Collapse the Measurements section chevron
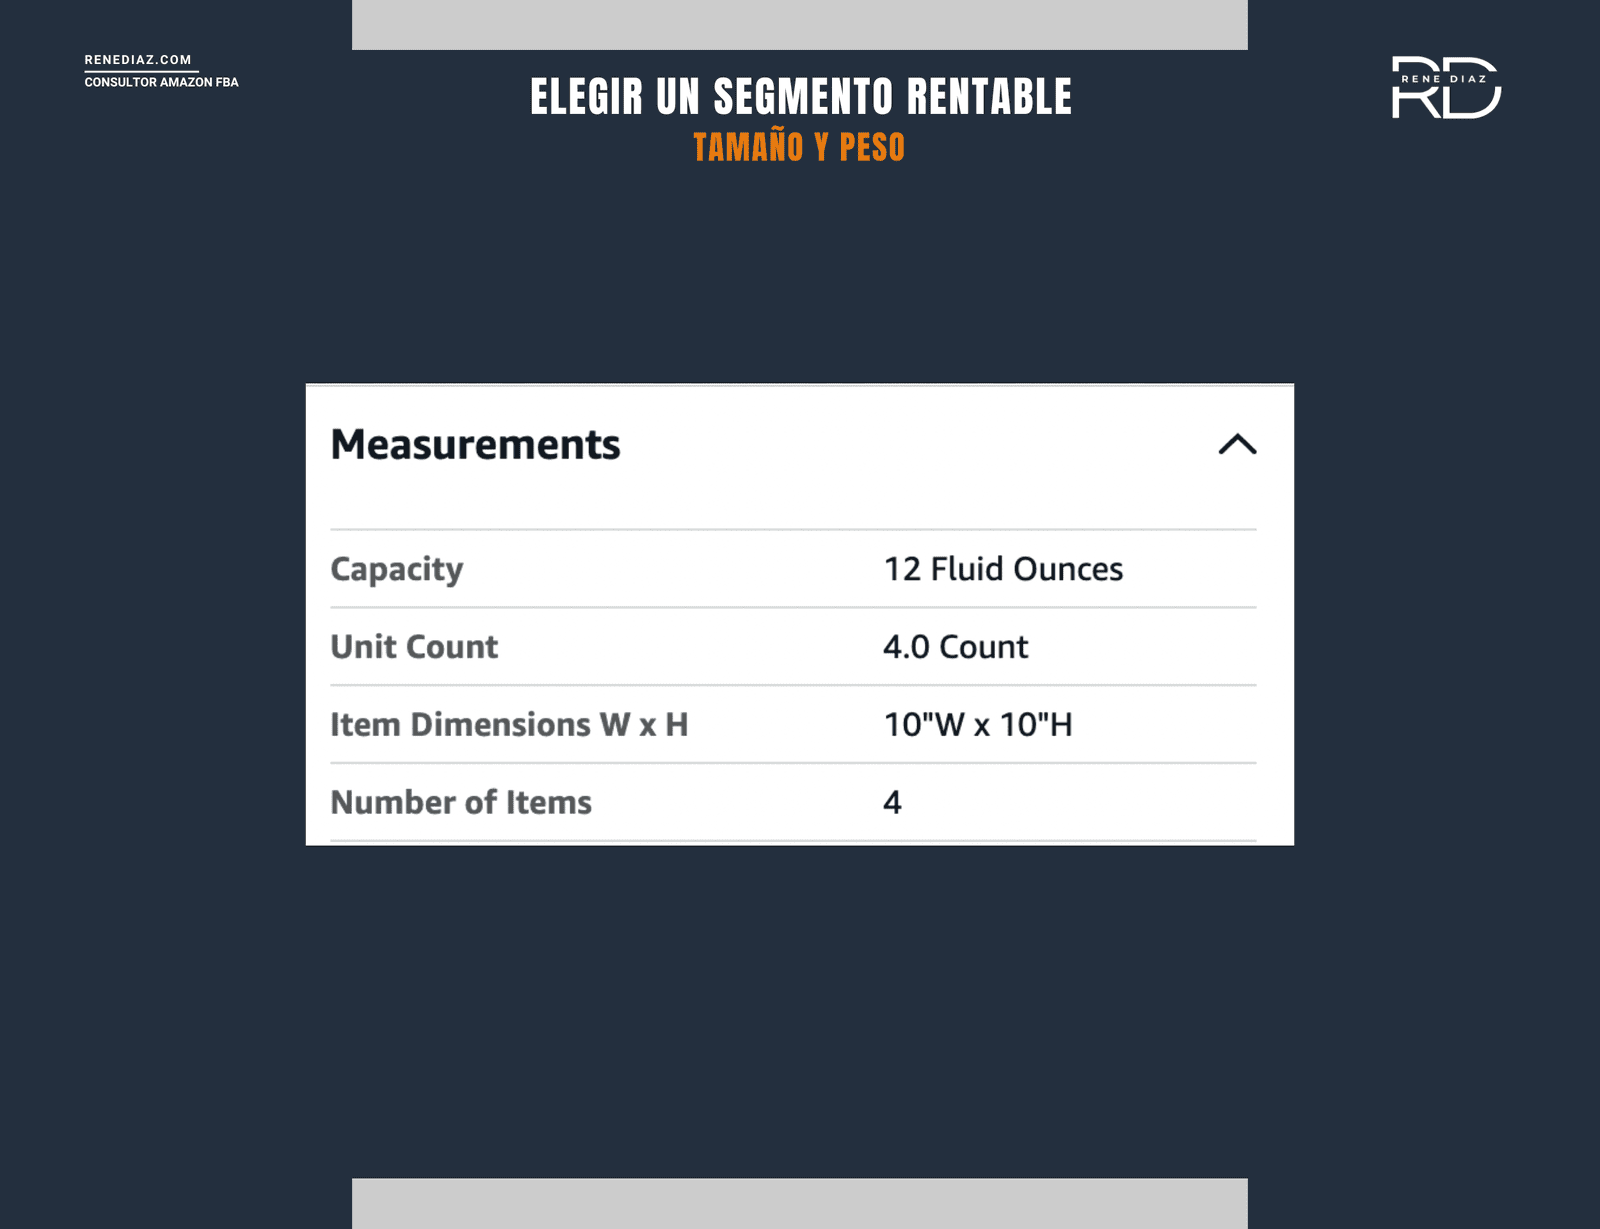This screenshot has height=1229, width=1600. pyautogui.click(x=1237, y=445)
